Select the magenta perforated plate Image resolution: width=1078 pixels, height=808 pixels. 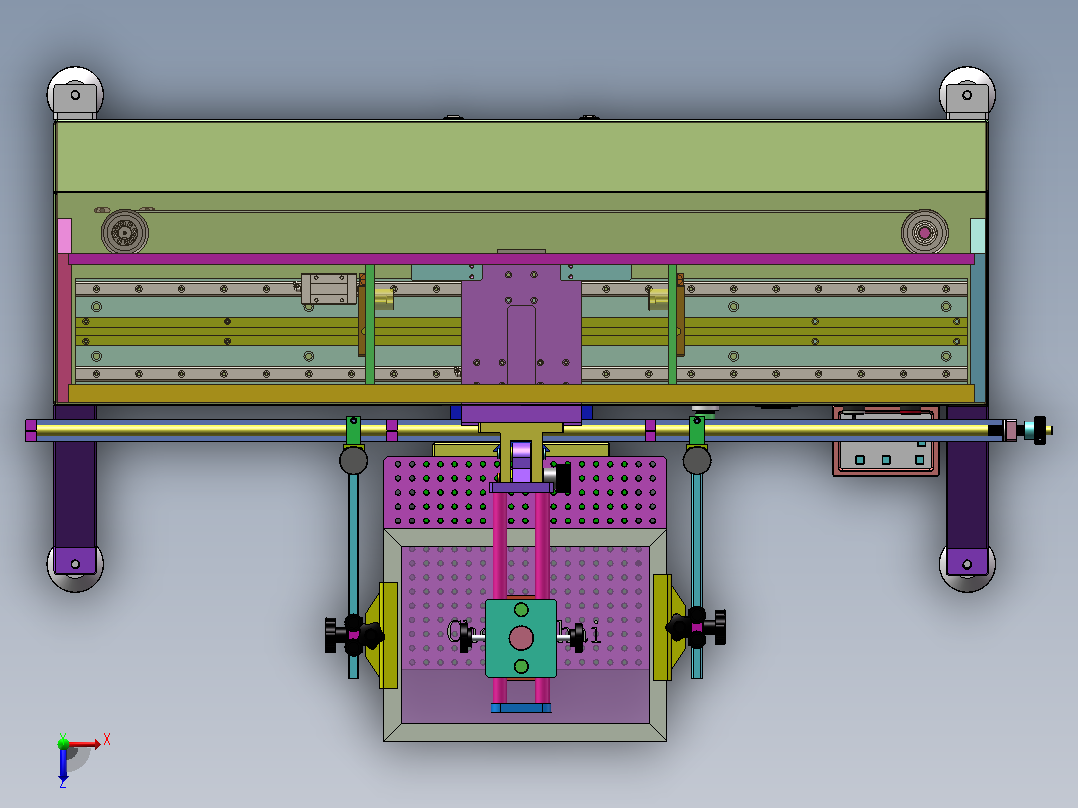click(525, 492)
